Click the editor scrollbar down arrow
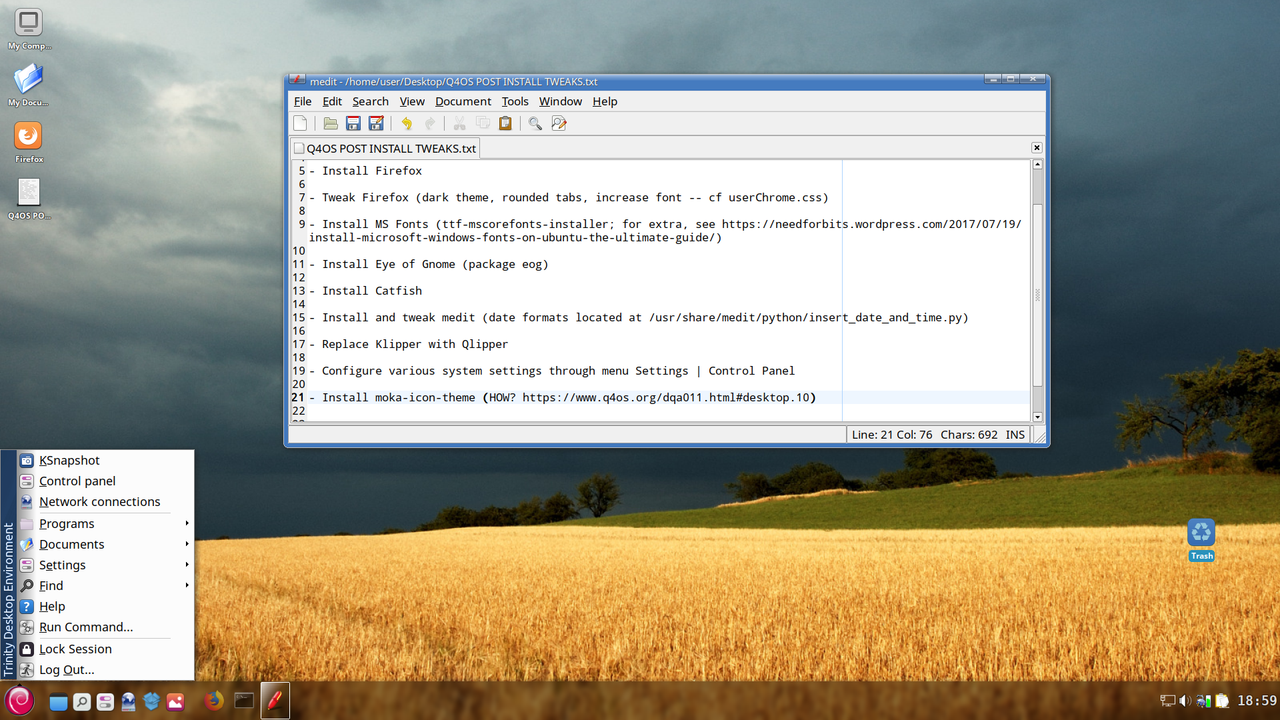 pyautogui.click(x=1038, y=416)
